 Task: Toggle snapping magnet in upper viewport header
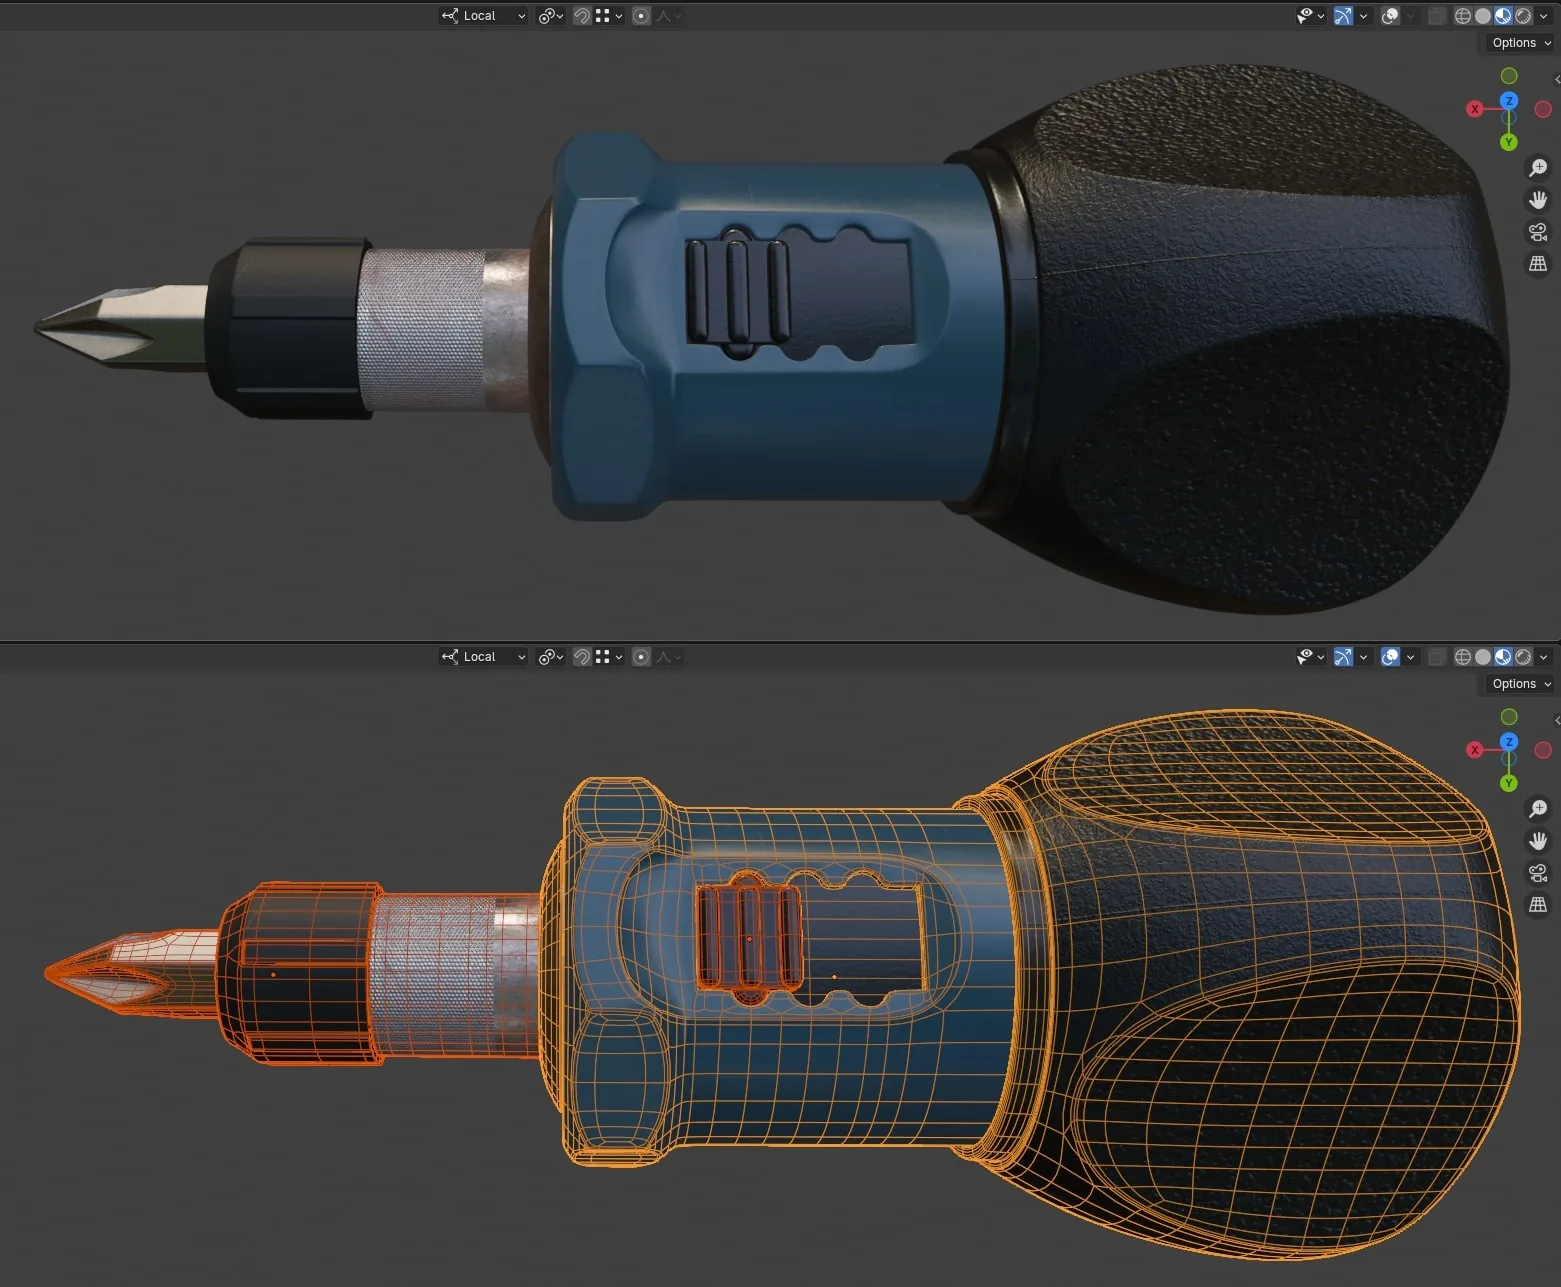click(581, 16)
